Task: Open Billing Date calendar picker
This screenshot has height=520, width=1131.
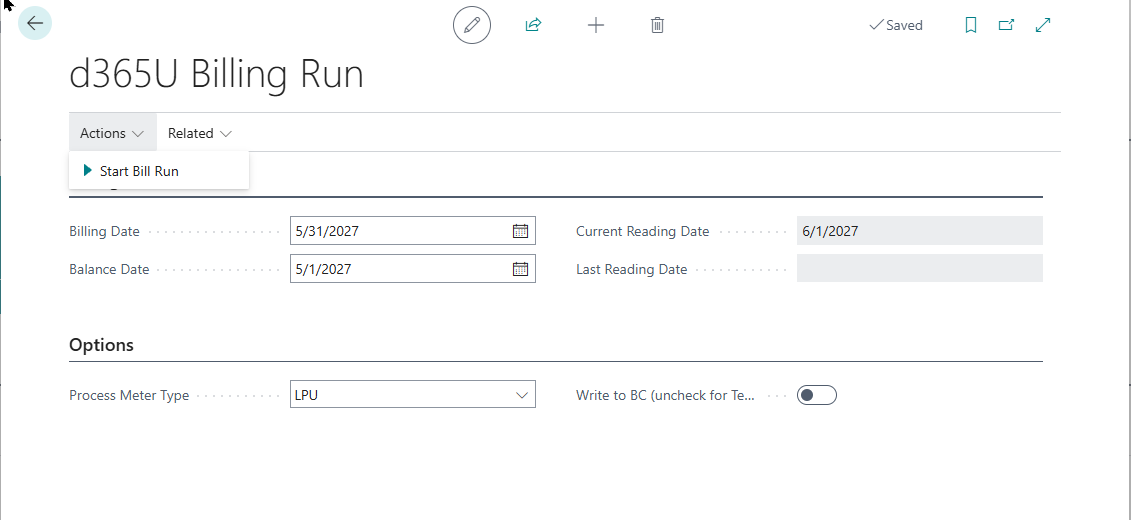Action: click(520, 232)
